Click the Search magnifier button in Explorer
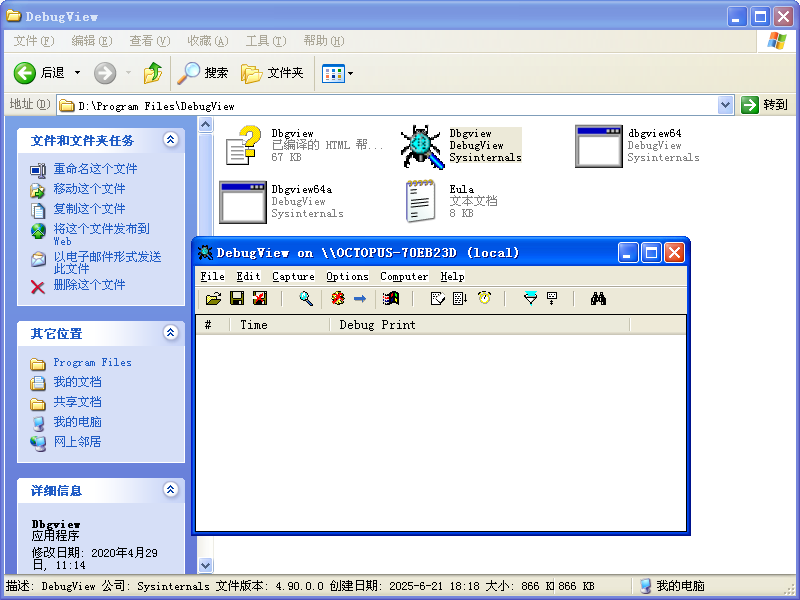The width and height of the screenshot is (800, 600). tap(203, 73)
